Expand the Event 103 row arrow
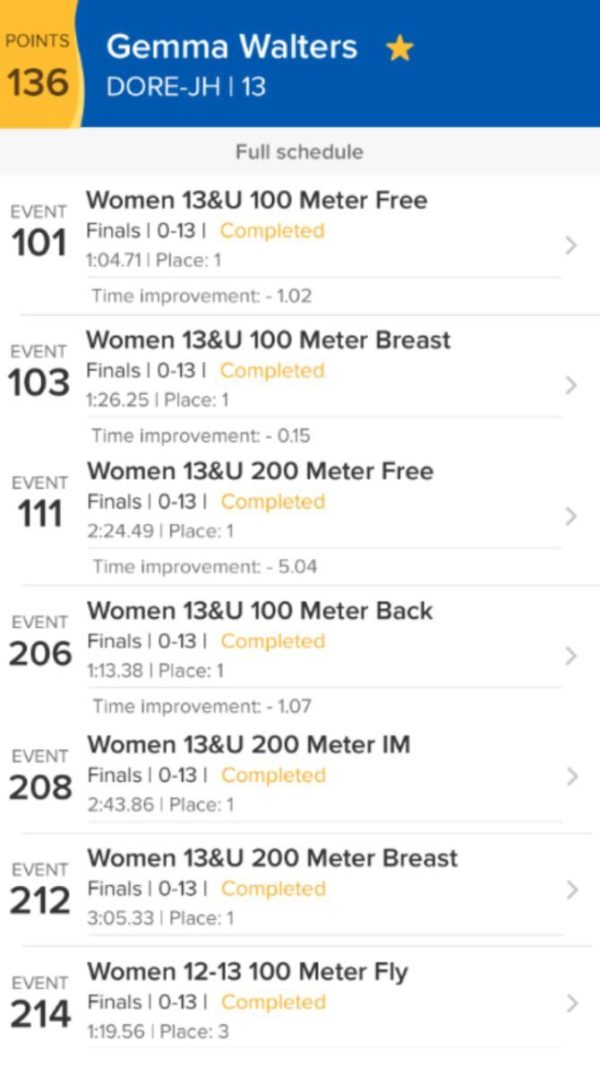This screenshot has width=600, height=1066. tap(571, 385)
